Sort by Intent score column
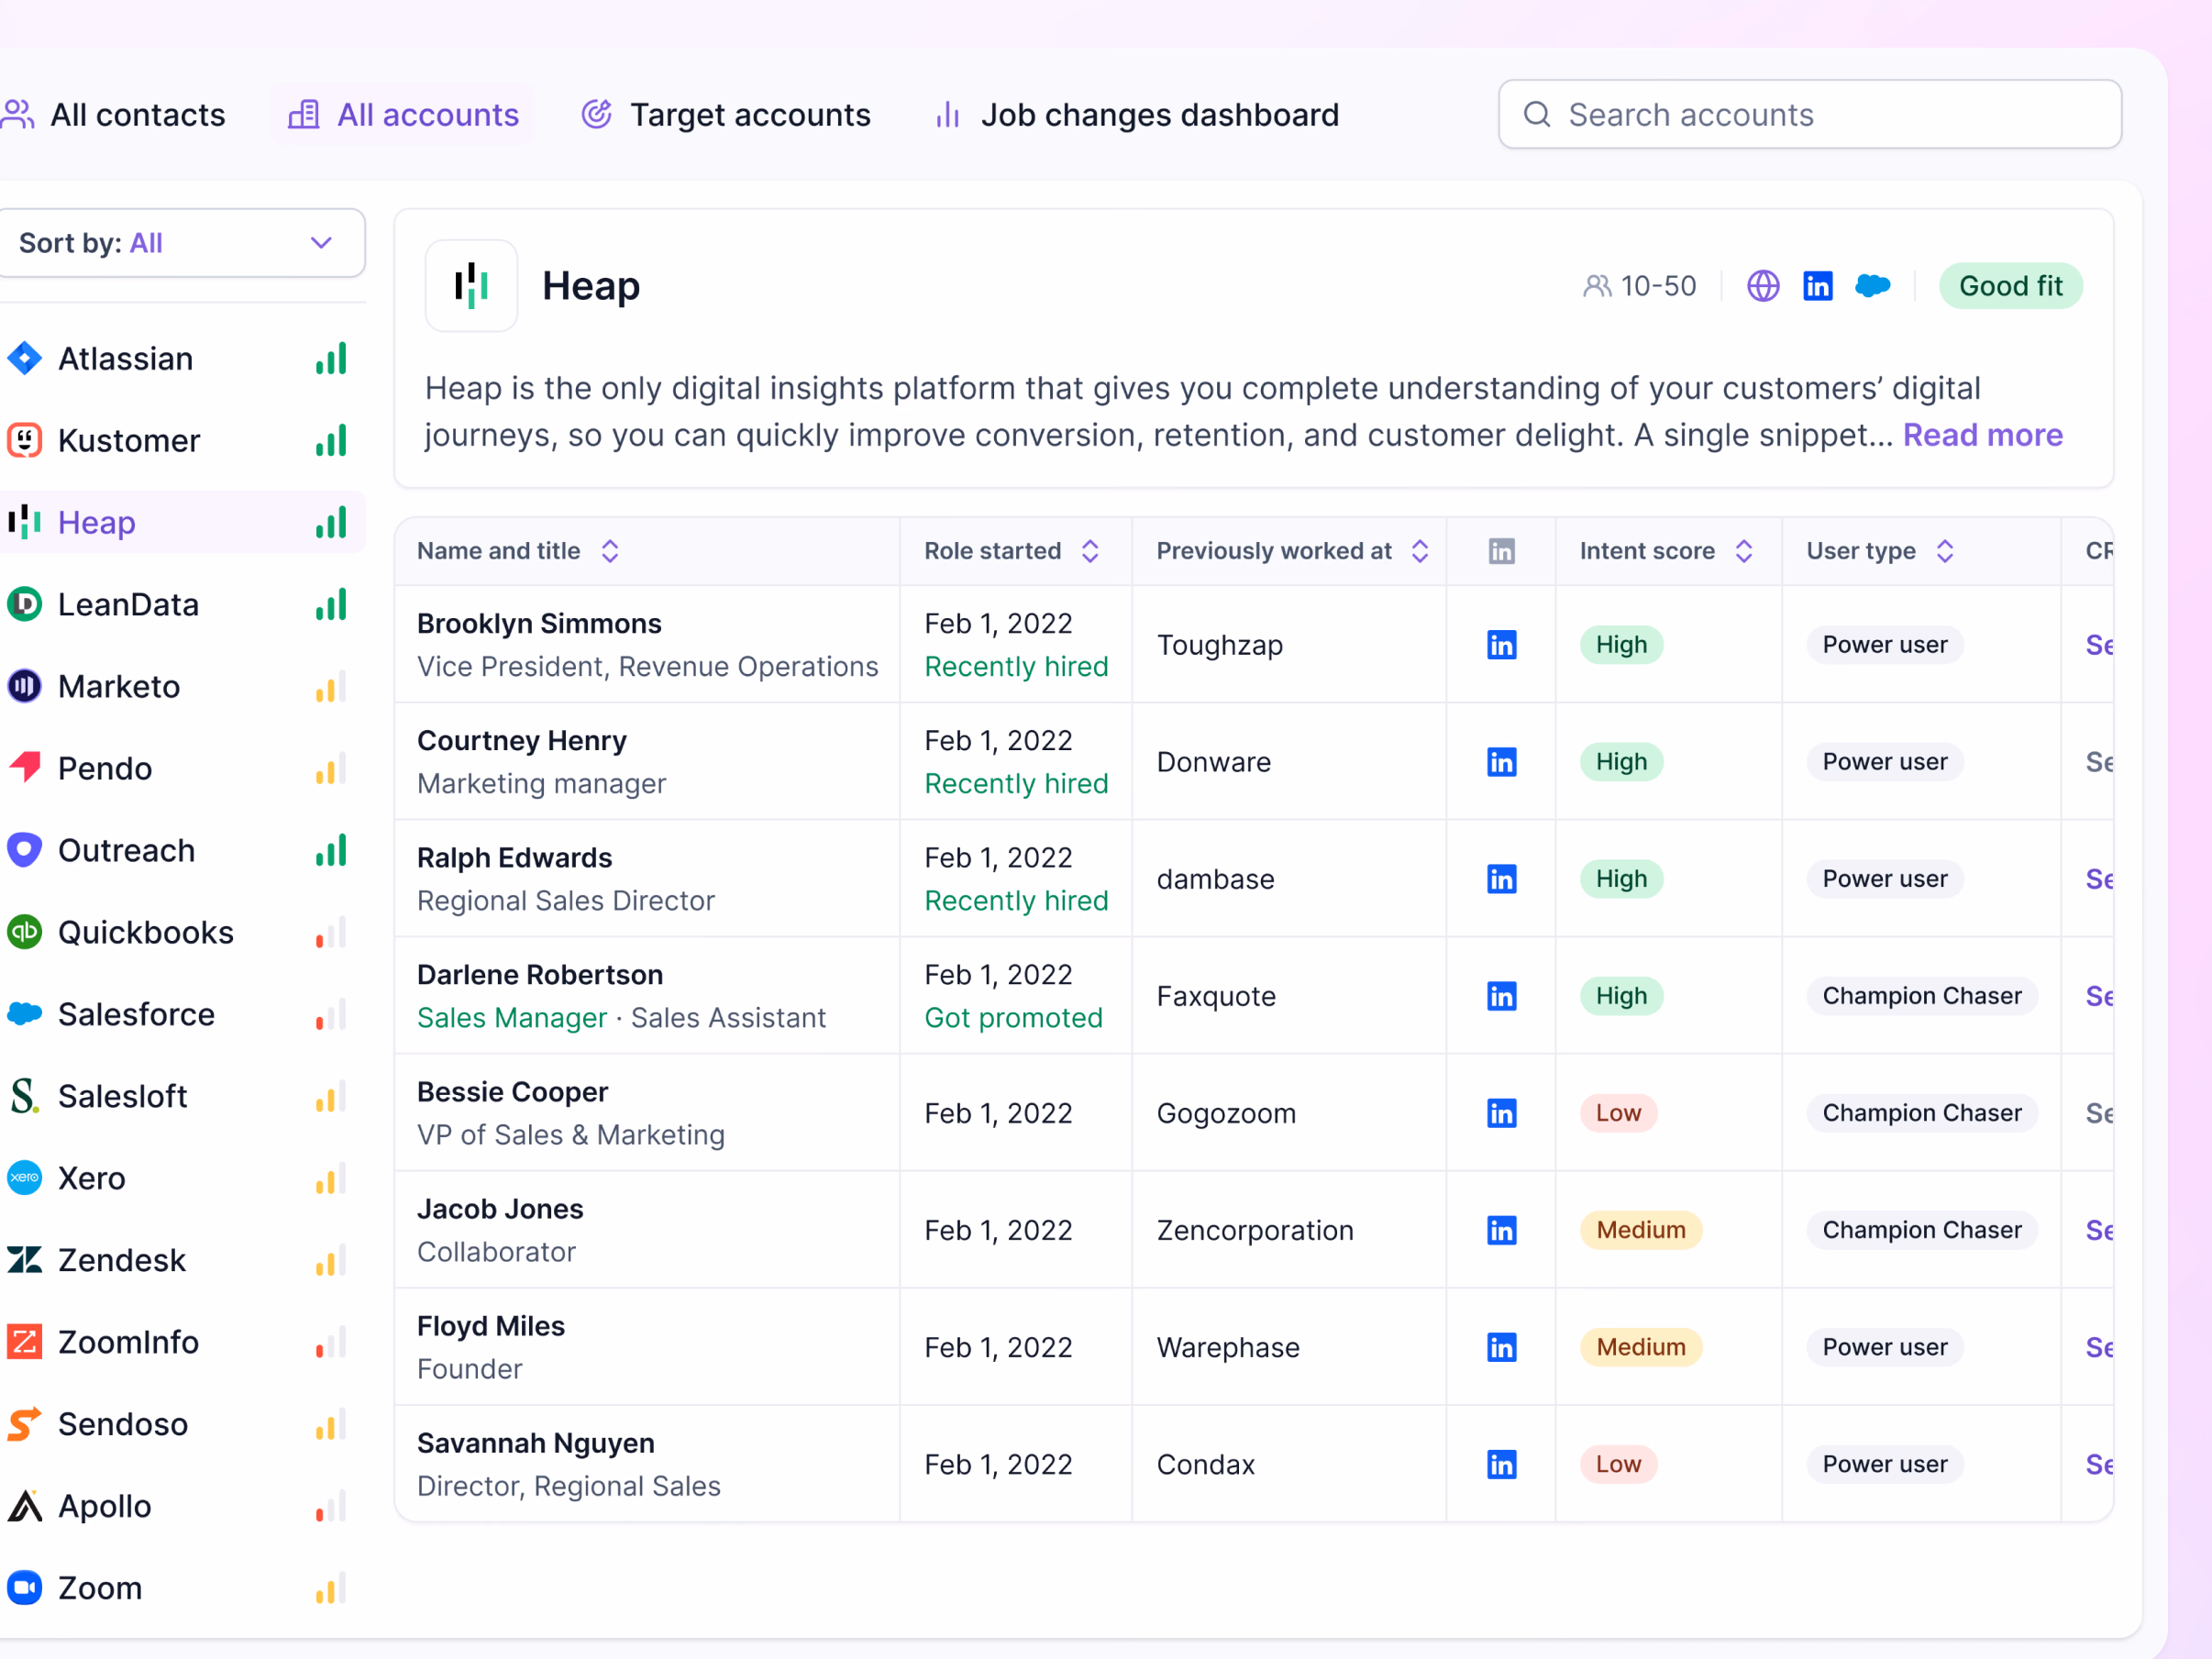 pos(1743,551)
